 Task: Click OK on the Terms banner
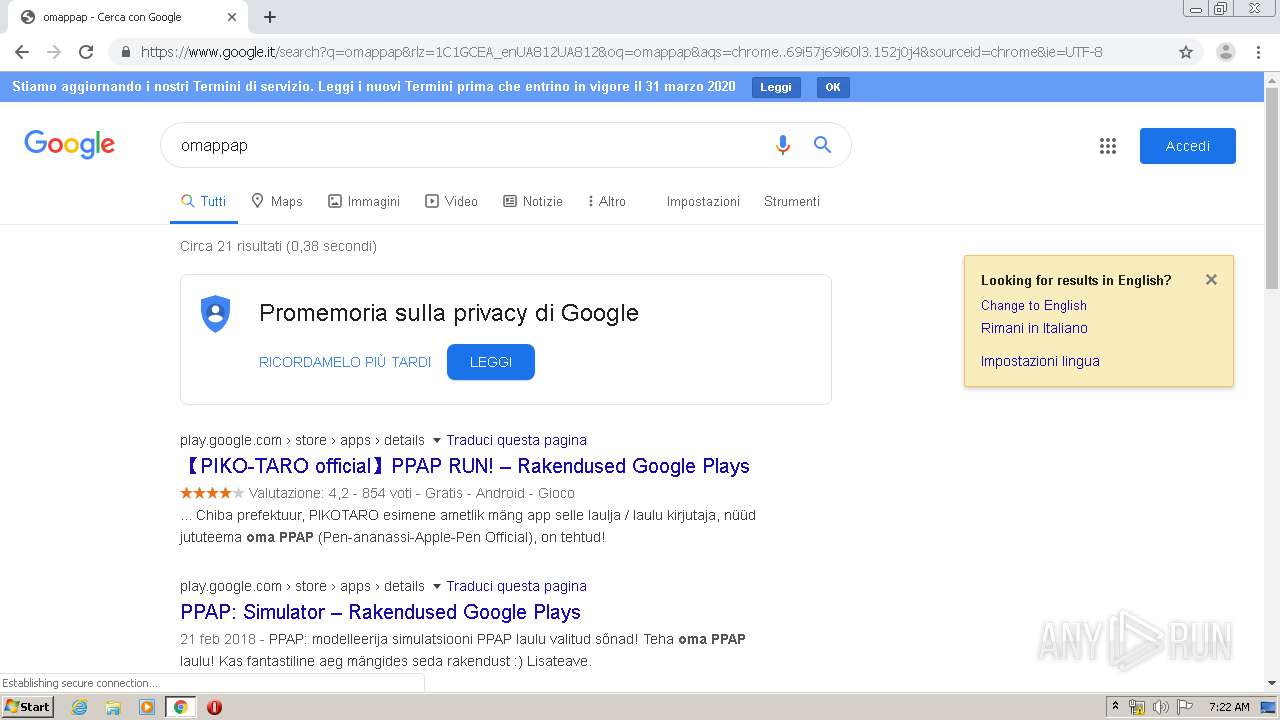coord(833,87)
